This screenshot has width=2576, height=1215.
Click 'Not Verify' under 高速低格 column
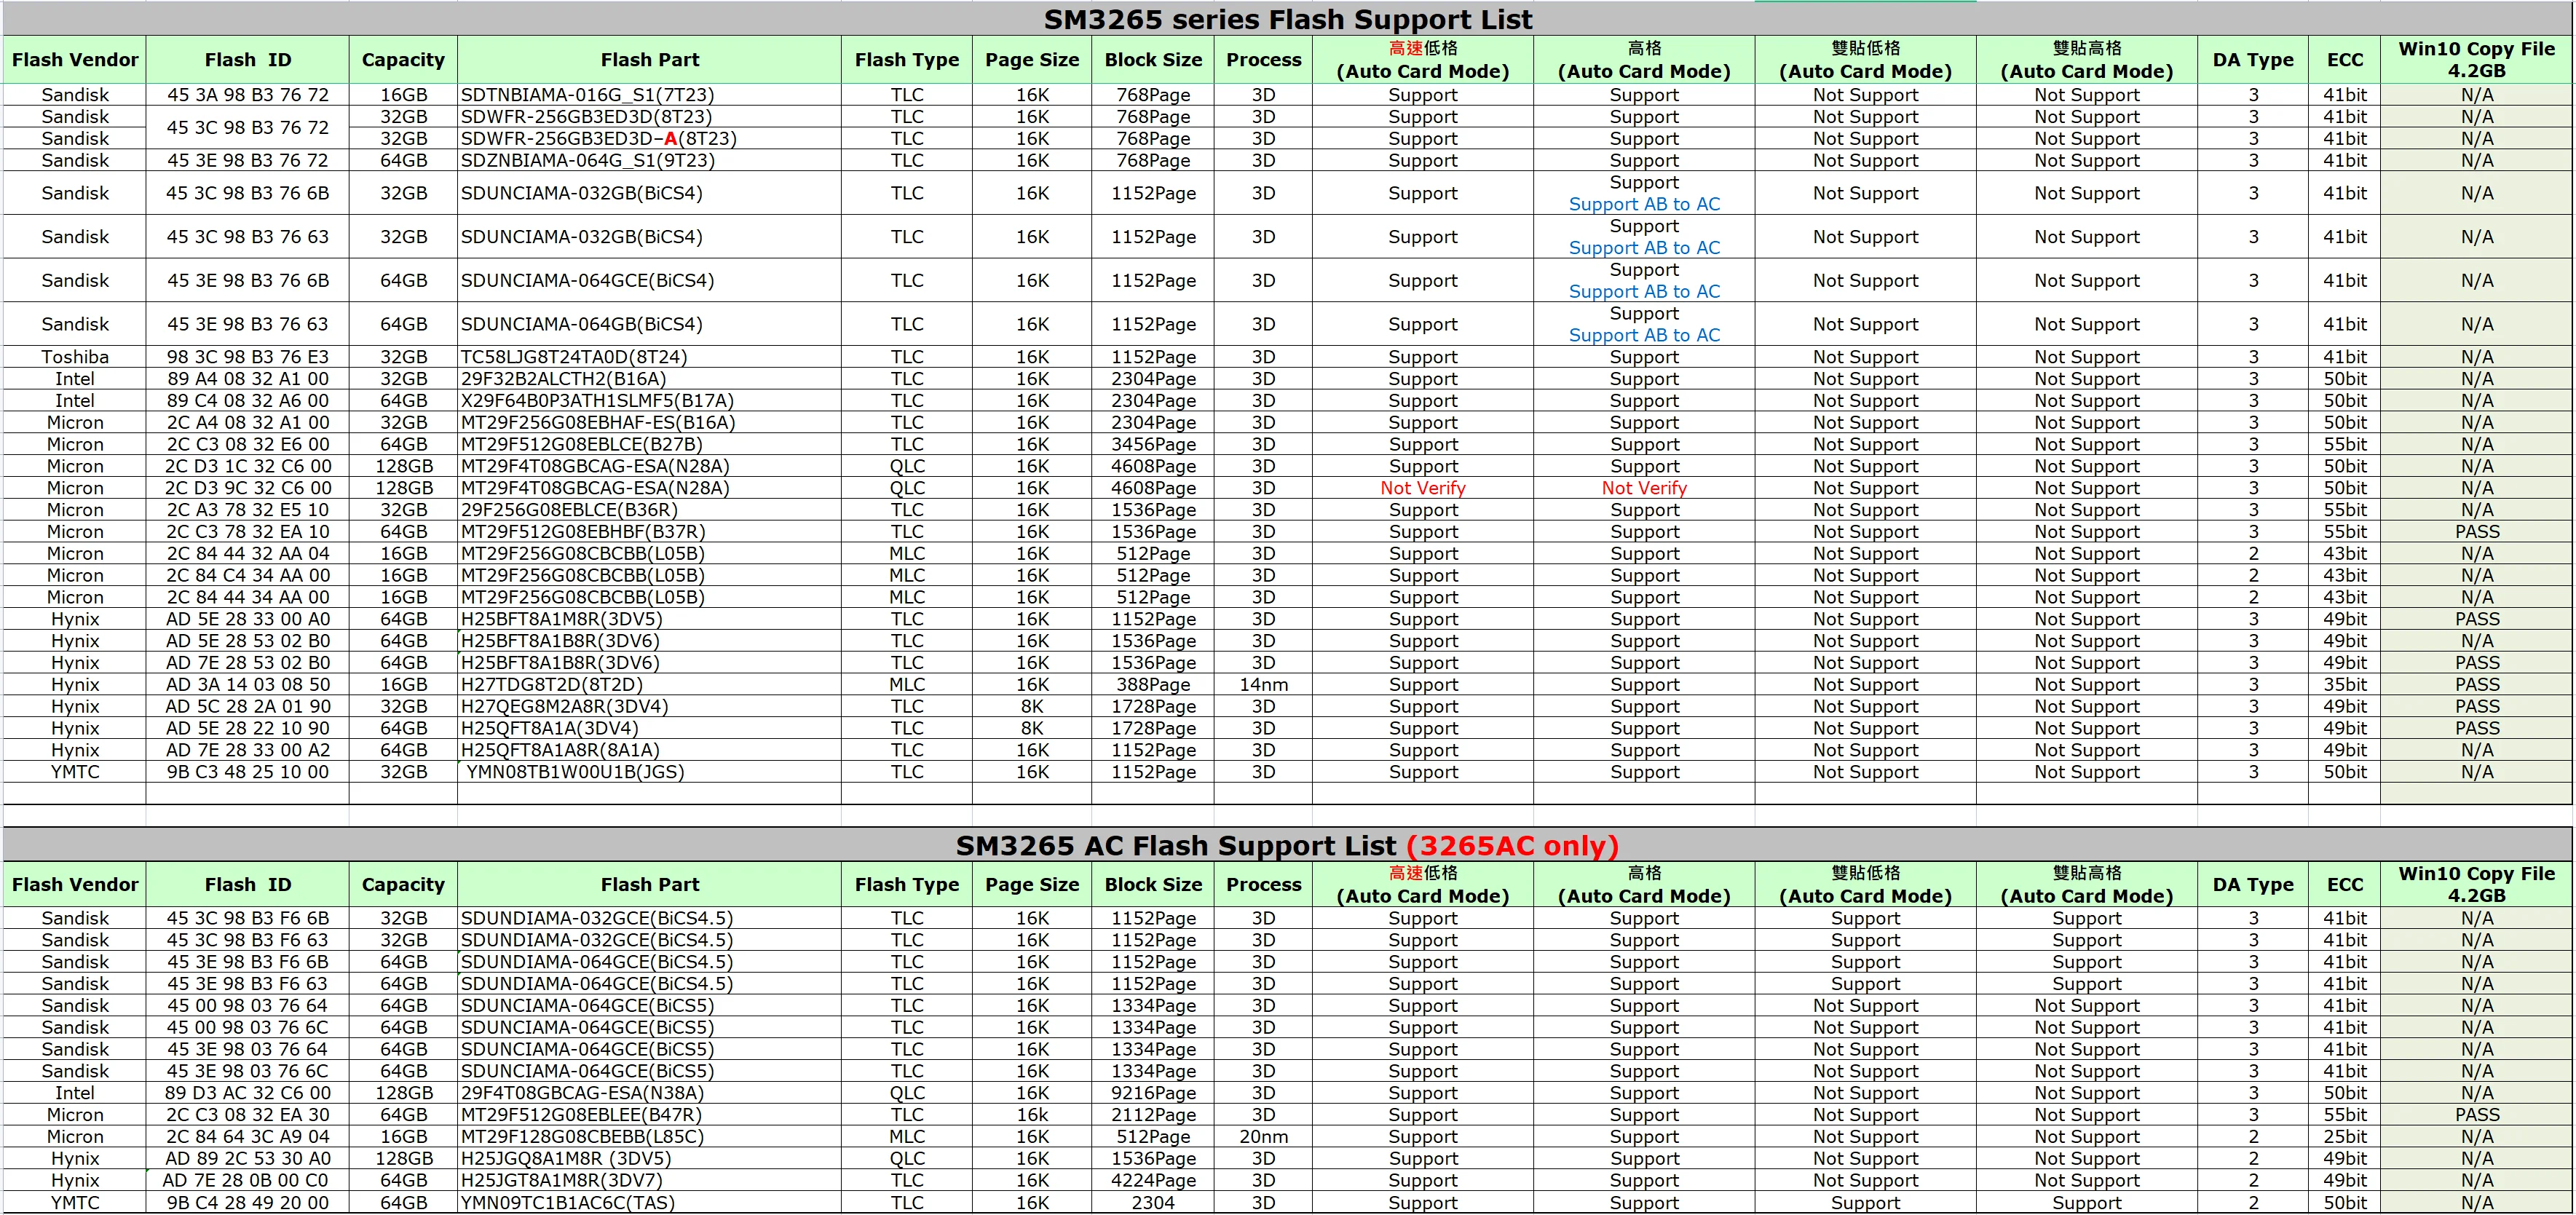pos(1422,489)
